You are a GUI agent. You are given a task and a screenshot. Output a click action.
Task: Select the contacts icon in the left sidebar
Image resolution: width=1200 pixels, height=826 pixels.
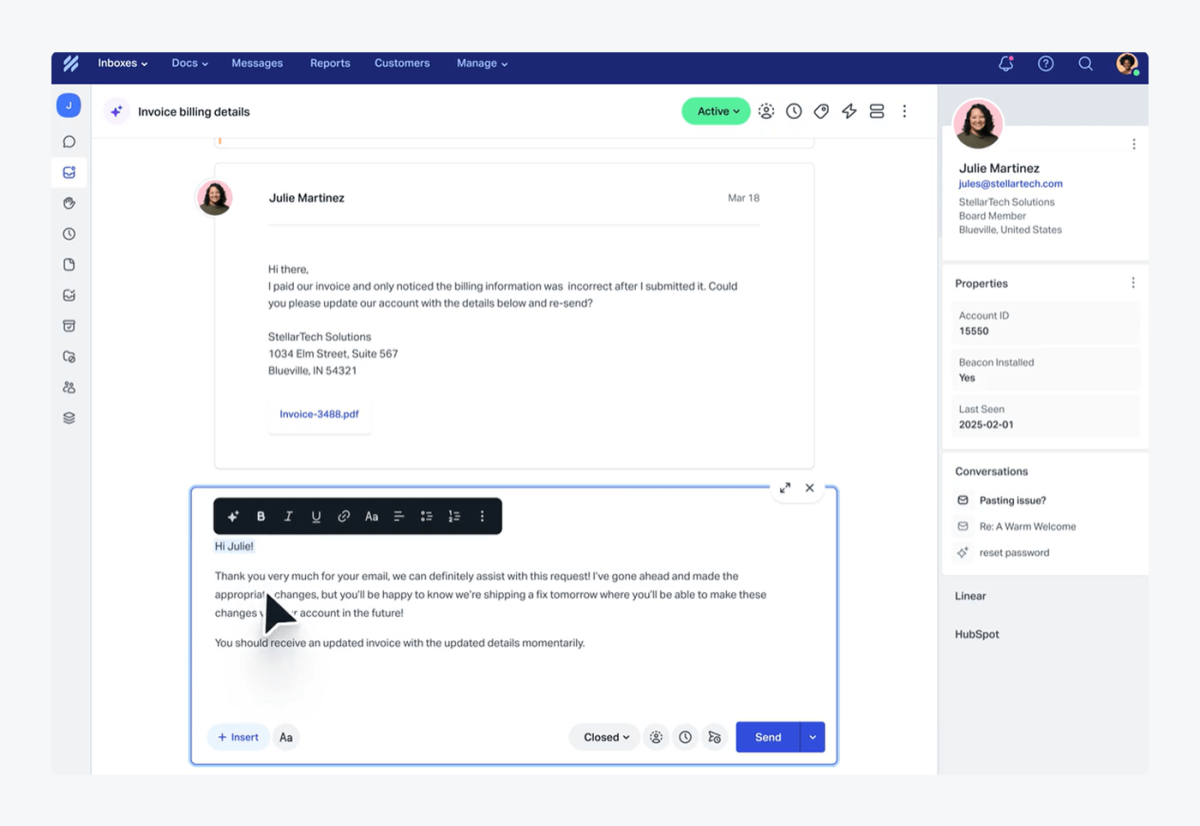click(x=68, y=387)
